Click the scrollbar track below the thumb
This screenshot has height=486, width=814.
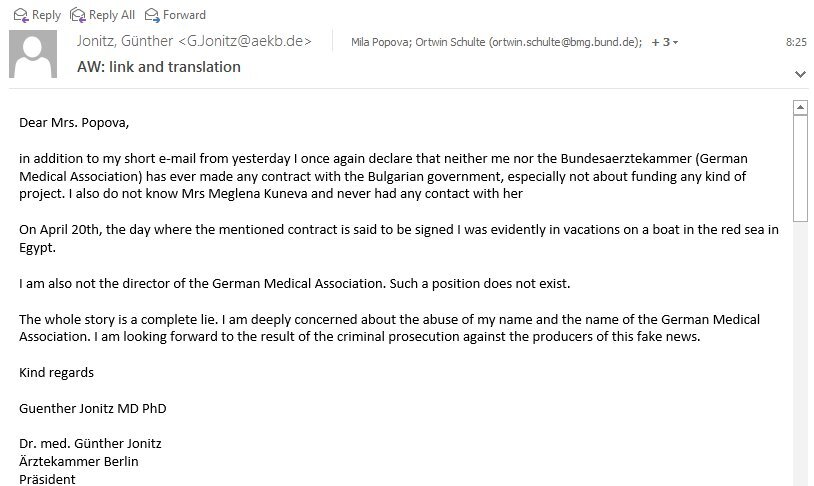point(800,353)
